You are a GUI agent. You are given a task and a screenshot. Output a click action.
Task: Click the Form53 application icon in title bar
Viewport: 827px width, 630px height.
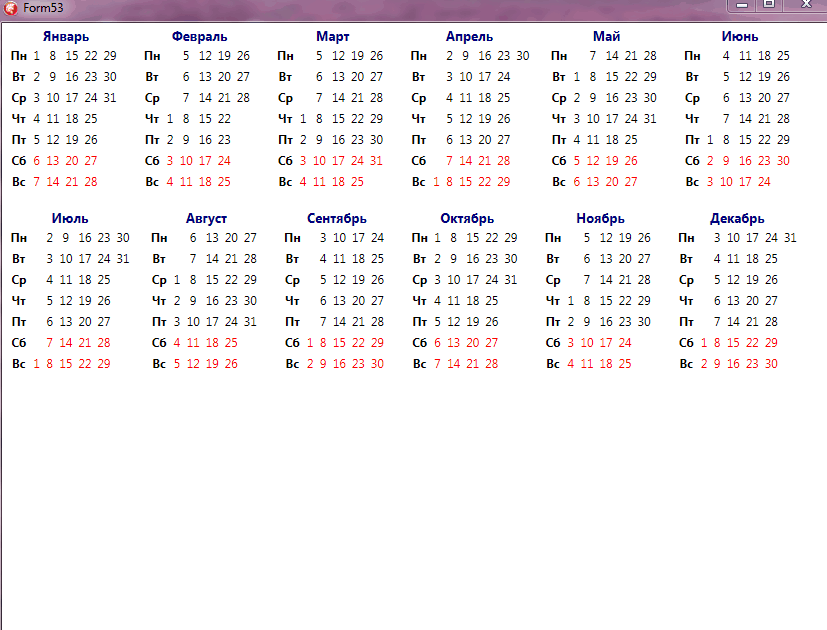pos(12,7)
